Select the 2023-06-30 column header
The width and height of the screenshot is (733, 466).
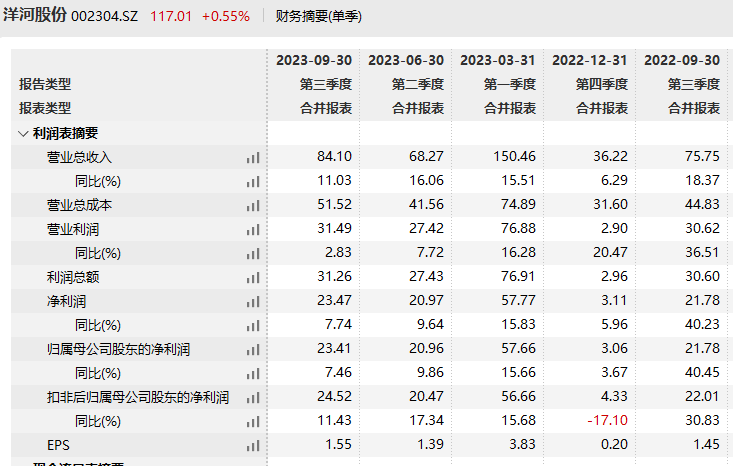pyautogui.click(x=406, y=60)
